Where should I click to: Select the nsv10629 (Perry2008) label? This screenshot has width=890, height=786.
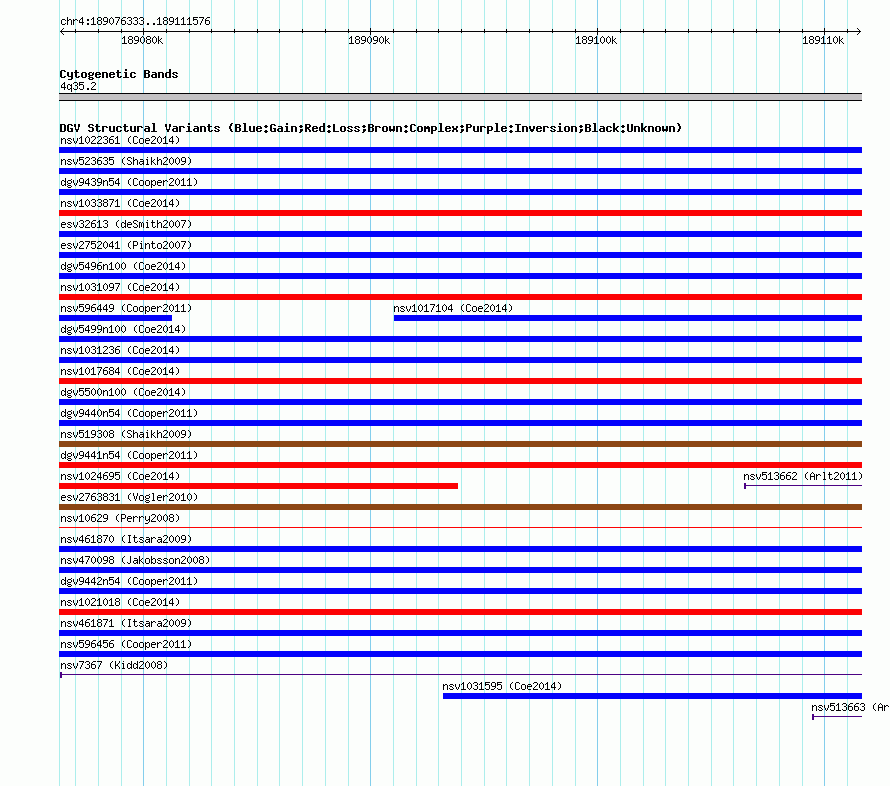(120, 518)
